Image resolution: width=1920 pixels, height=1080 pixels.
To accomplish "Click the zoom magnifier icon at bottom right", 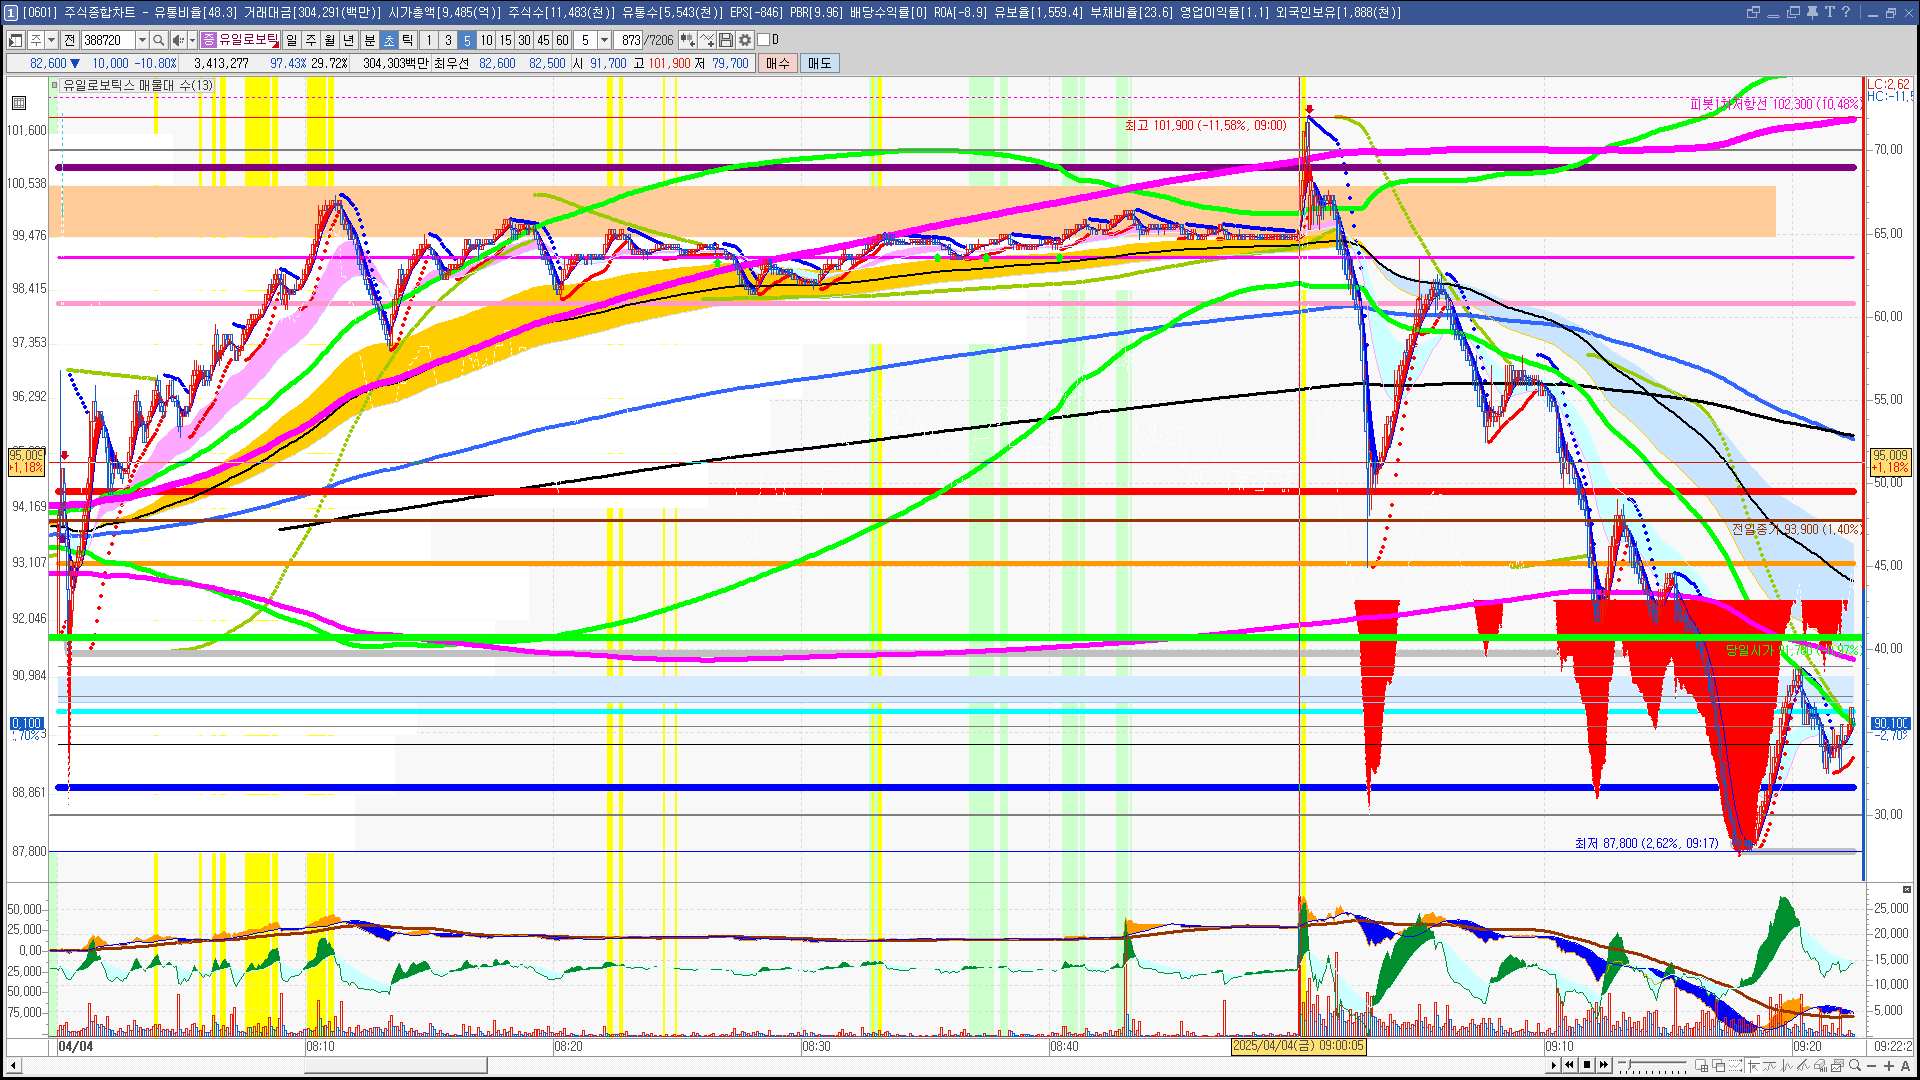I will (x=1855, y=1066).
